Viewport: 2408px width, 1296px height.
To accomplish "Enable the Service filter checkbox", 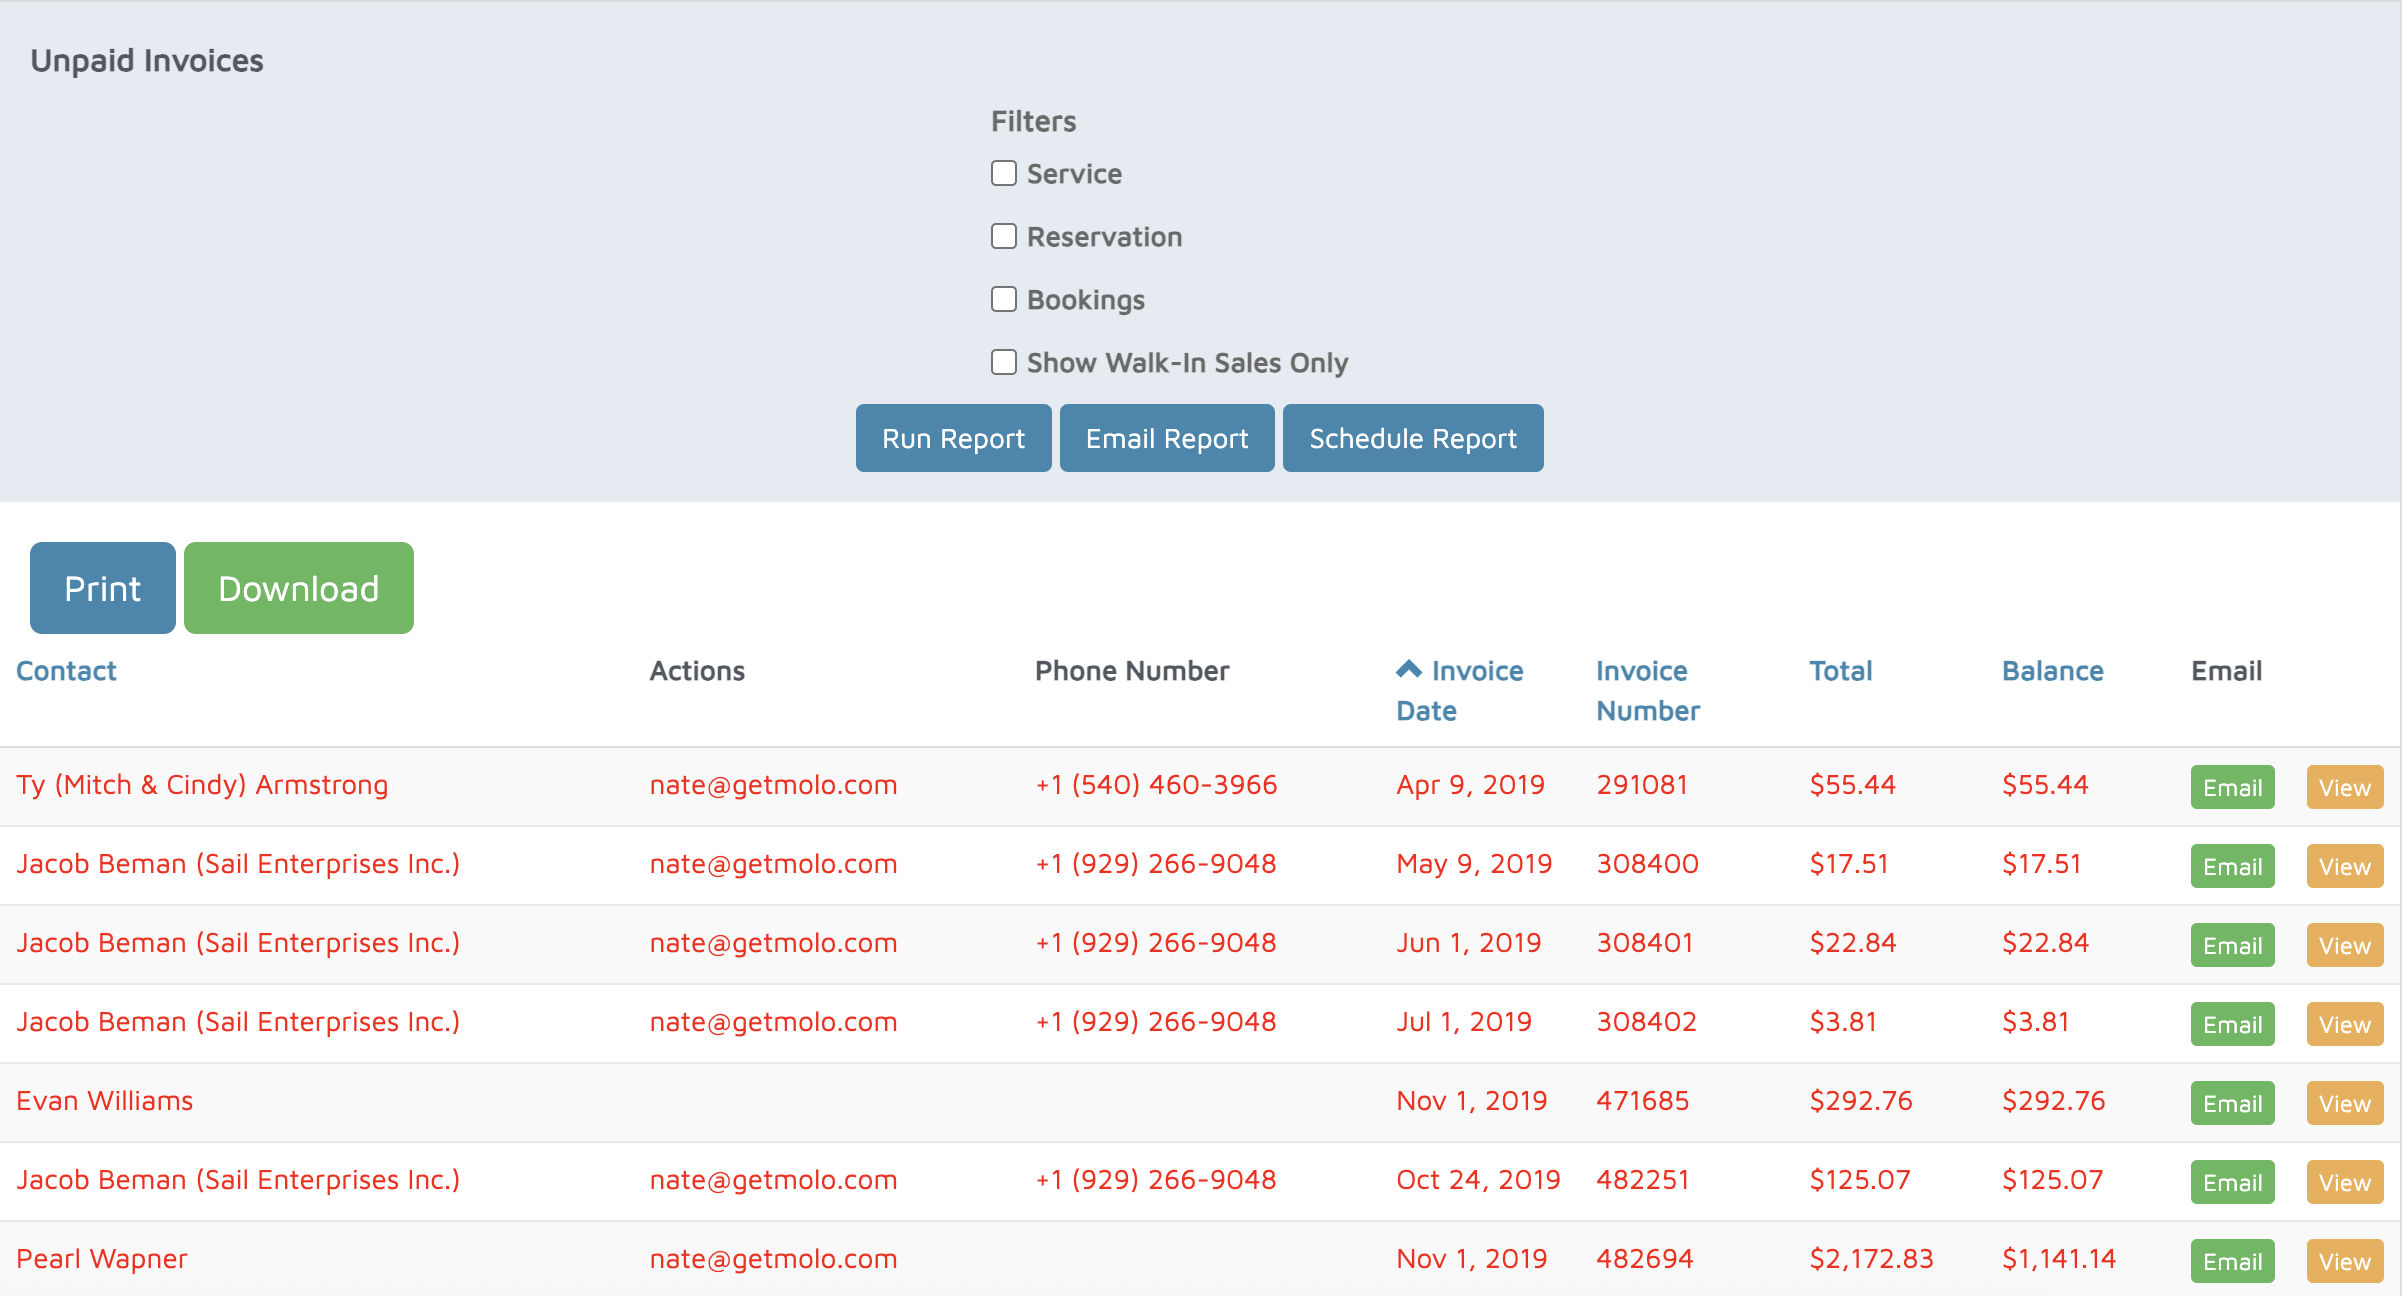I will pyautogui.click(x=1003, y=173).
